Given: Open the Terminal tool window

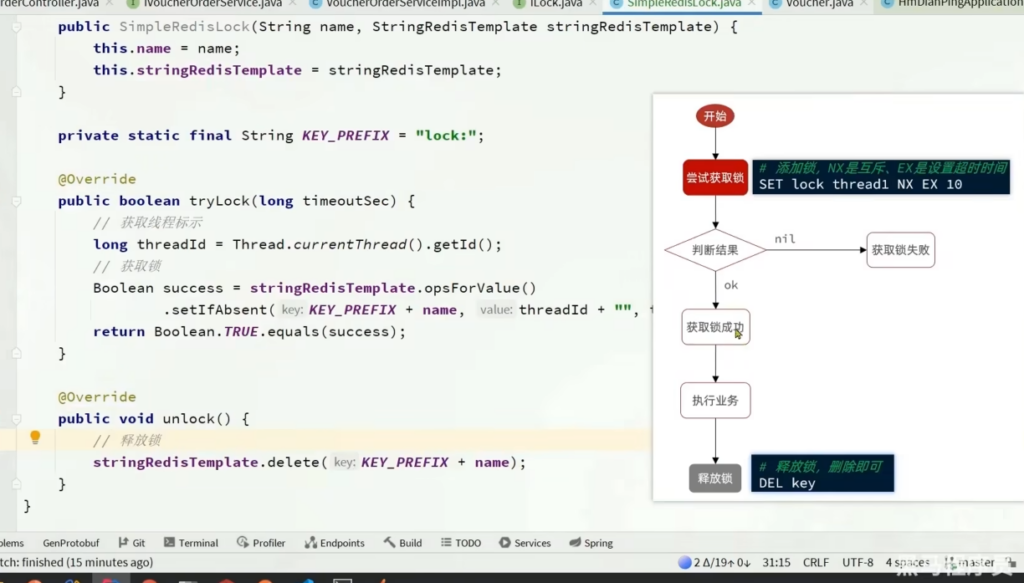Looking at the screenshot, I should [190, 543].
